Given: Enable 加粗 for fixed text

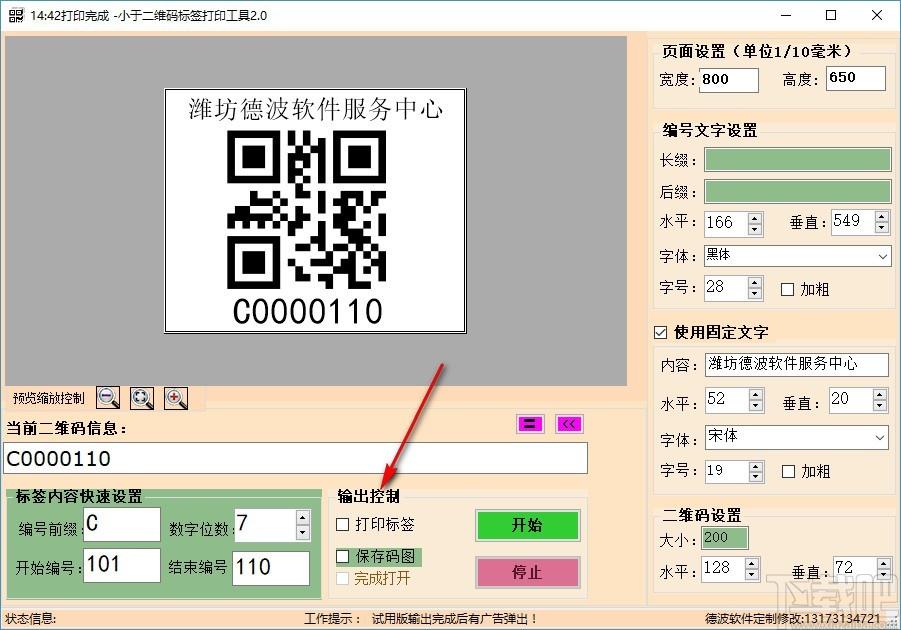Looking at the screenshot, I should click(x=788, y=471).
